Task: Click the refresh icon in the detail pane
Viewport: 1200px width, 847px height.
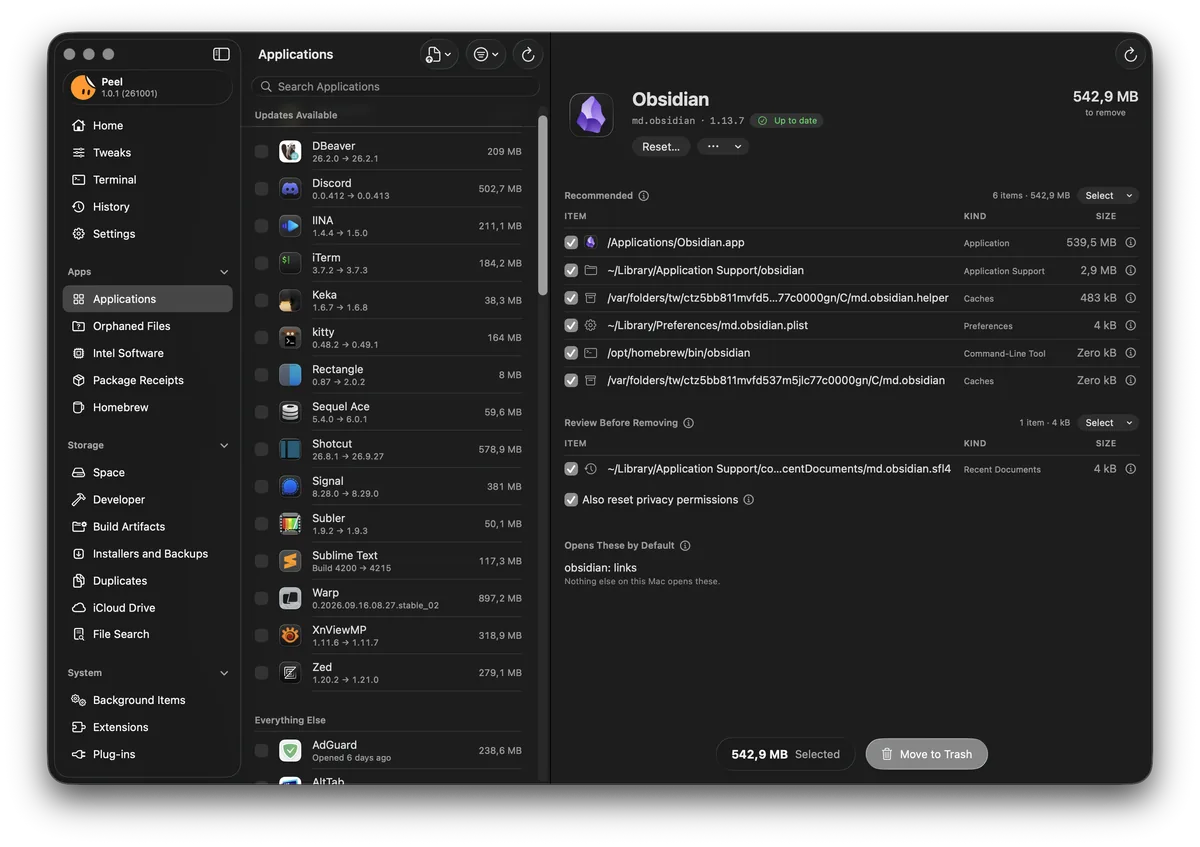Action: coord(1130,55)
